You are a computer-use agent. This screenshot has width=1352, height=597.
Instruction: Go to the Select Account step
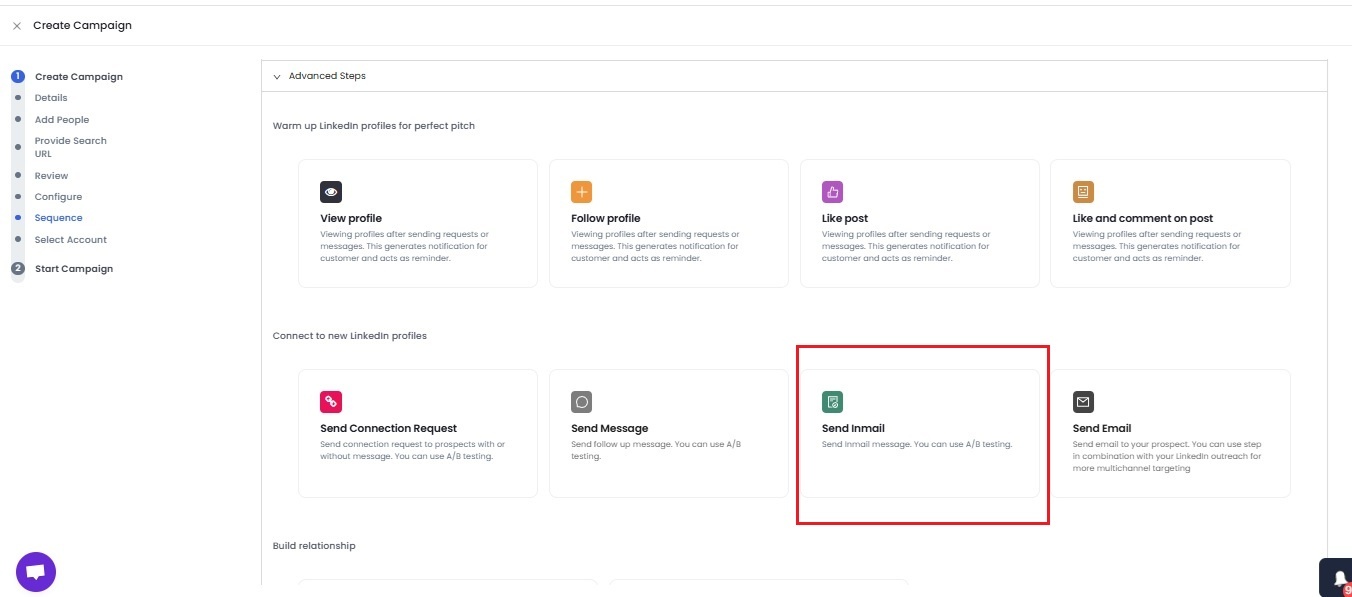click(x=71, y=240)
